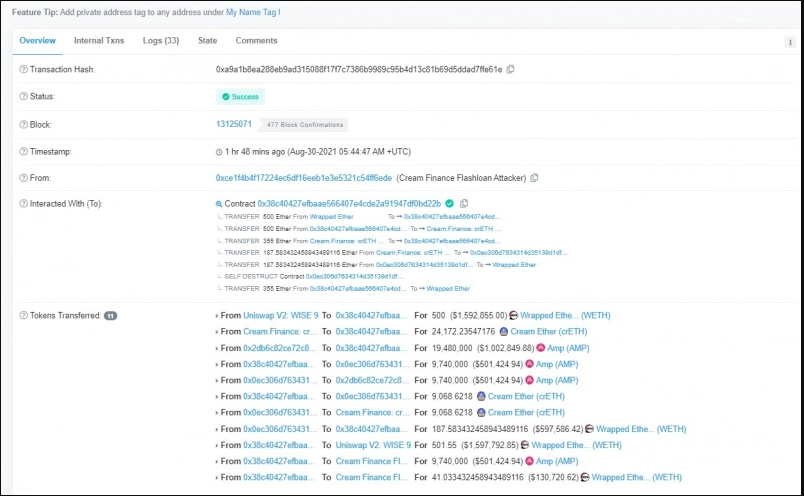Click WETH icon in 41.033432458943489116 row
Screen dimensions: 804x496
(585, 478)
